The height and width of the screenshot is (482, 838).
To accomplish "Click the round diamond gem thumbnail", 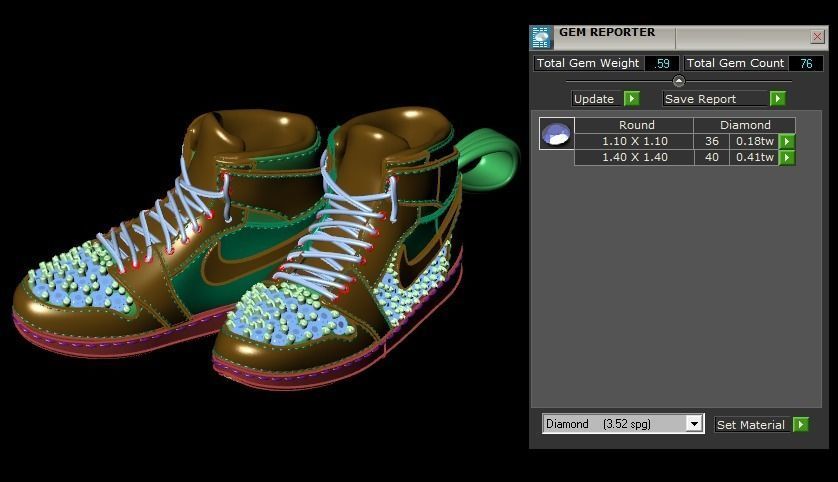I will click(556, 134).
